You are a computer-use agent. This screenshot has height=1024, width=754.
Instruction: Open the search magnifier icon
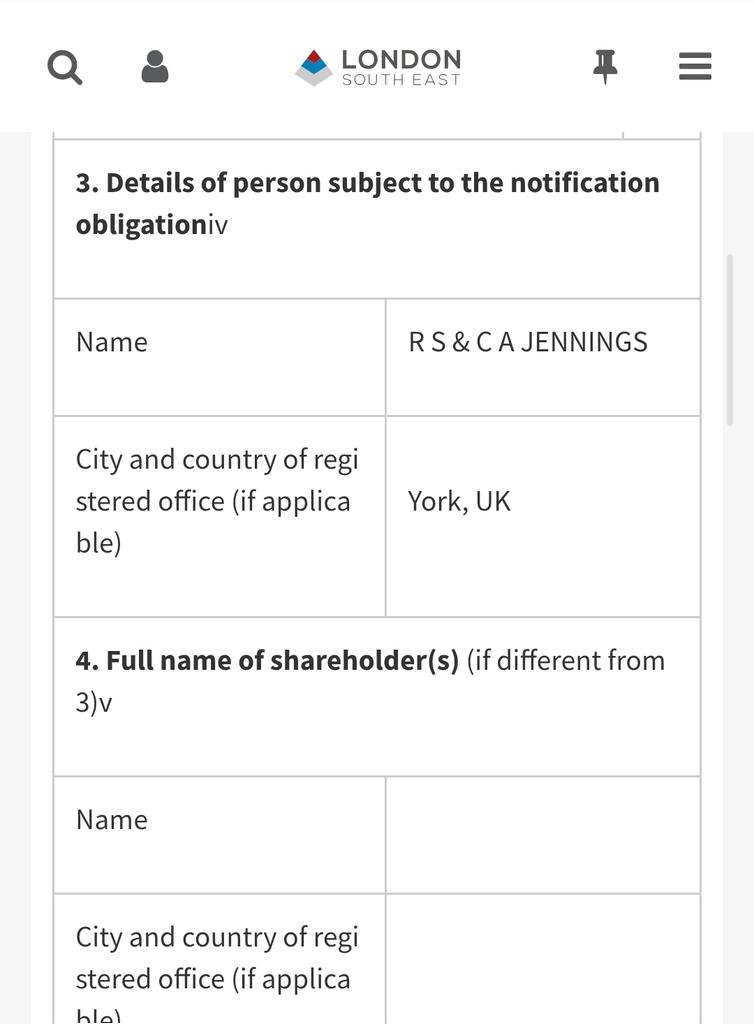coord(65,68)
